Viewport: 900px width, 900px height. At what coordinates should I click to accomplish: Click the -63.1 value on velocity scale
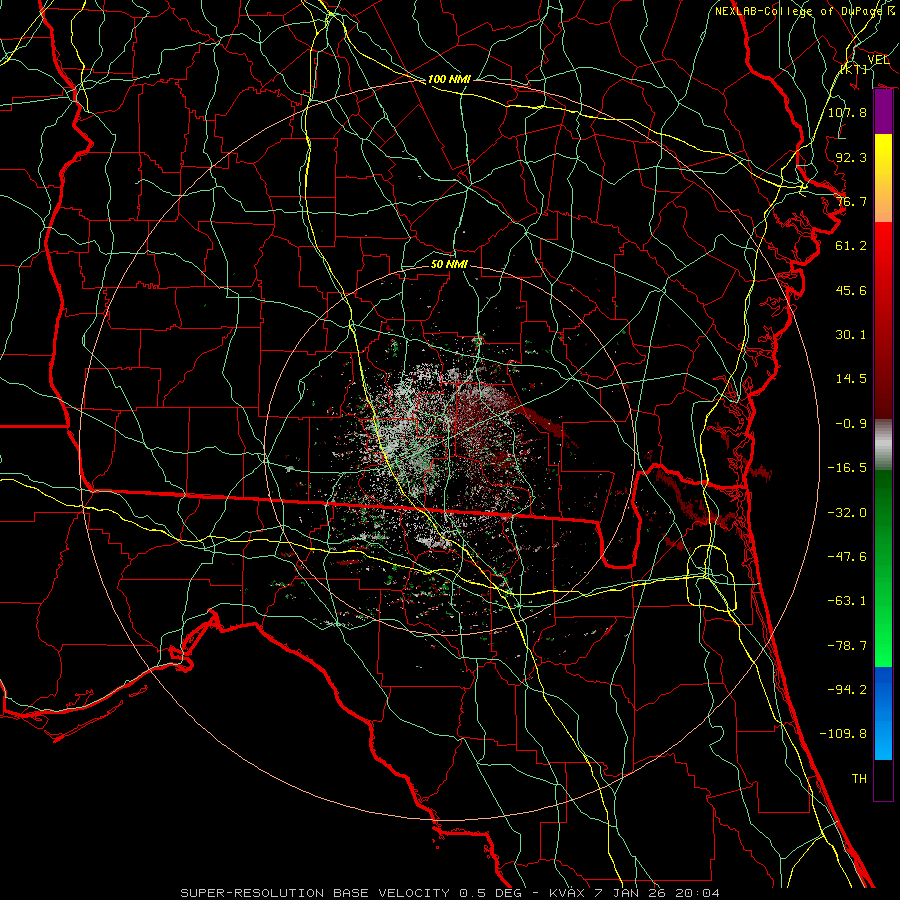(847, 601)
